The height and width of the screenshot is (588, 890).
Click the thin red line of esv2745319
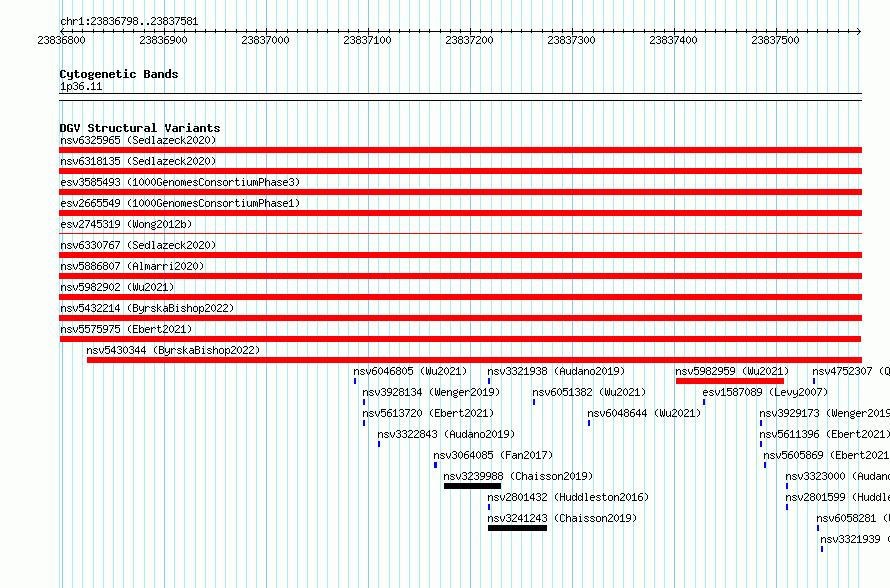point(460,233)
